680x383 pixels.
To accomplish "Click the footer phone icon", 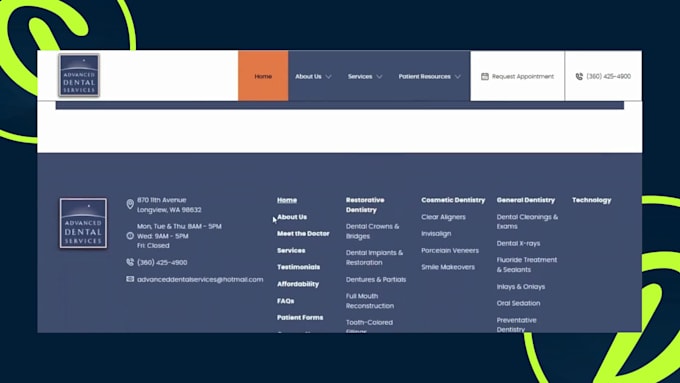I will pos(130,262).
